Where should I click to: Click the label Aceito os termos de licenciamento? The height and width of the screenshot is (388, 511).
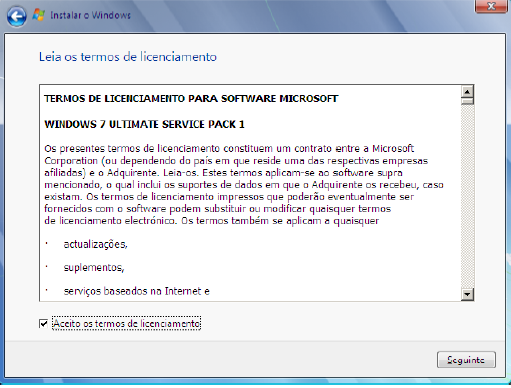pos(127,323)
